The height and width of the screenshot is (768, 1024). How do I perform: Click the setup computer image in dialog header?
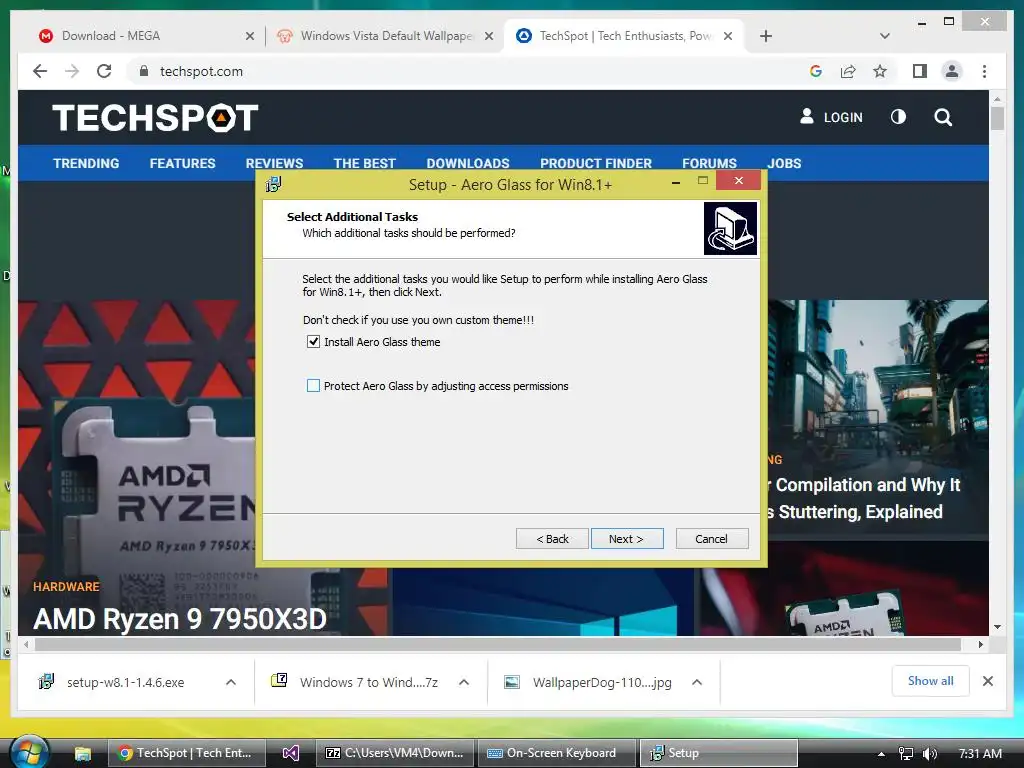(730, 228)
